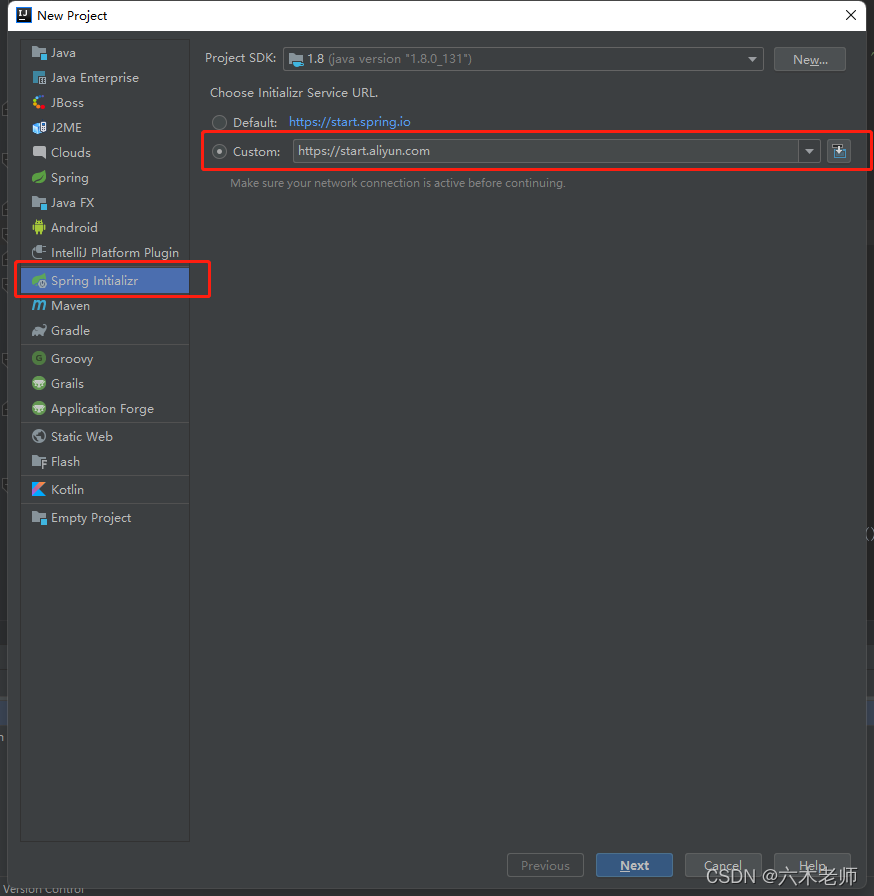Choose IntelliJ Platform Plugin project type
Screen dimensions: 874x896
click(105, 253)
